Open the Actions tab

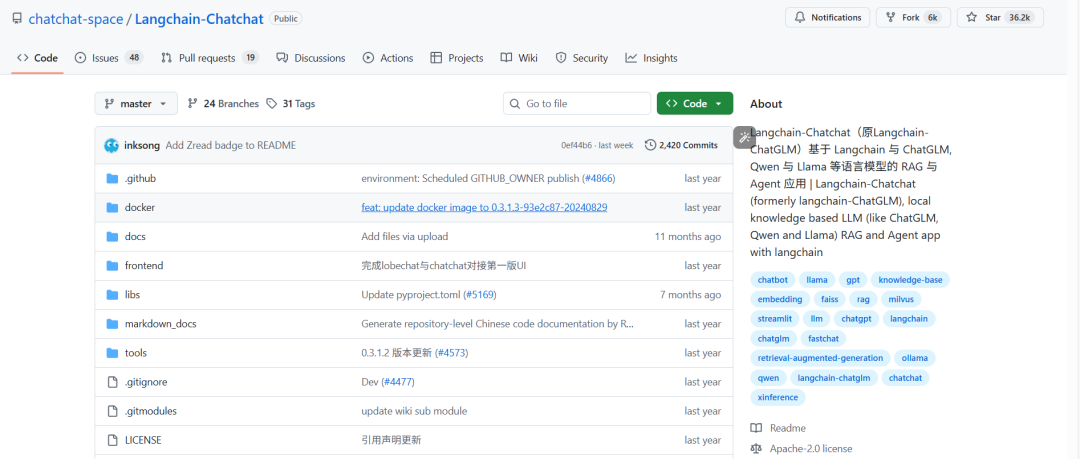[x=388, y=58]
